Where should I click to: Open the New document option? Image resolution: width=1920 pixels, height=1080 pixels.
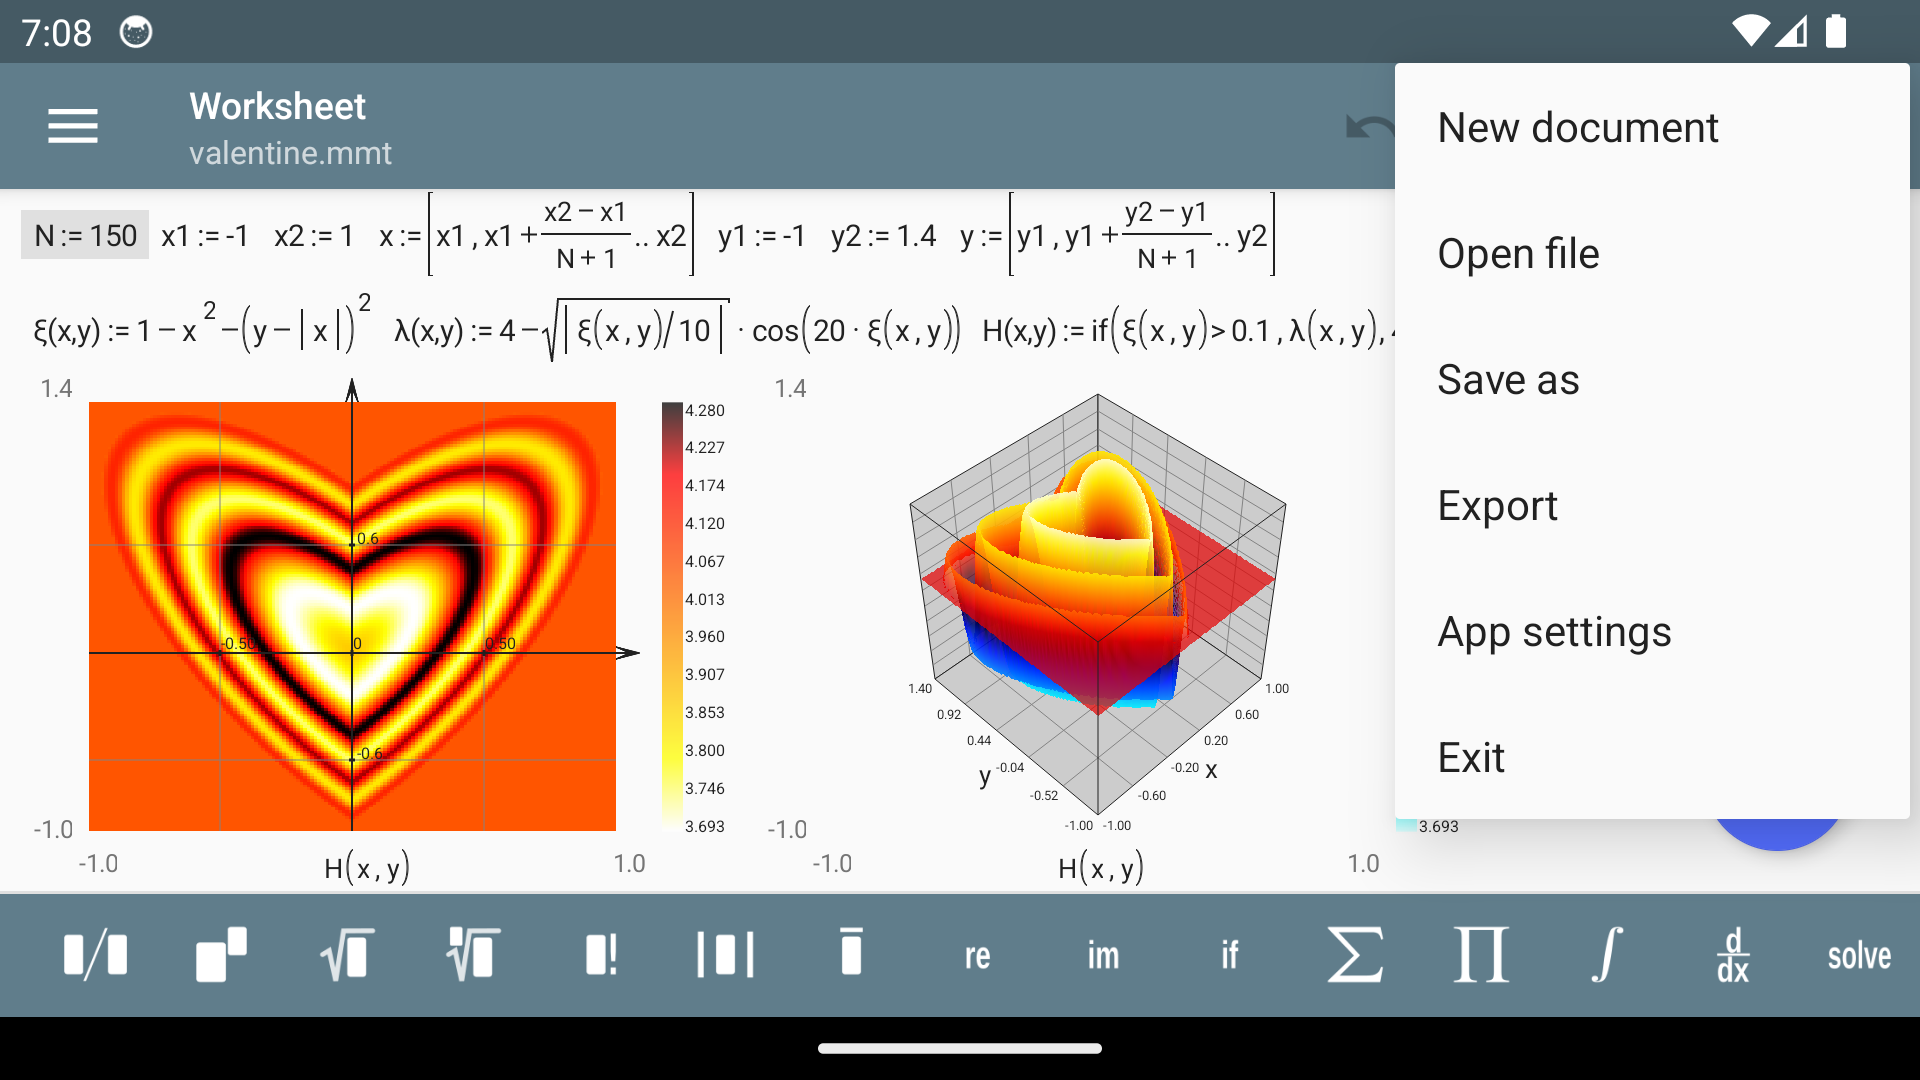coord(1580,128)
